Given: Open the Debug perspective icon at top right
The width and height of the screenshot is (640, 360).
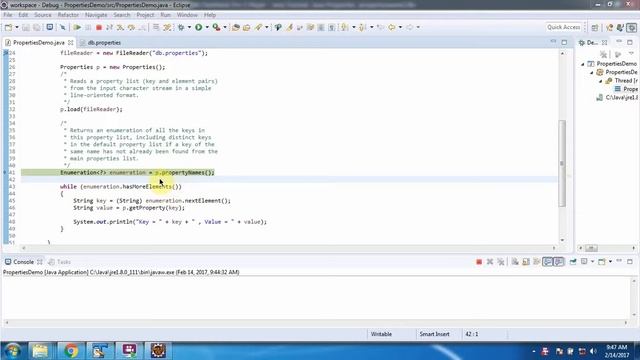Looking at the screenshot, I should pyautogui.click(x=631, y=27).
